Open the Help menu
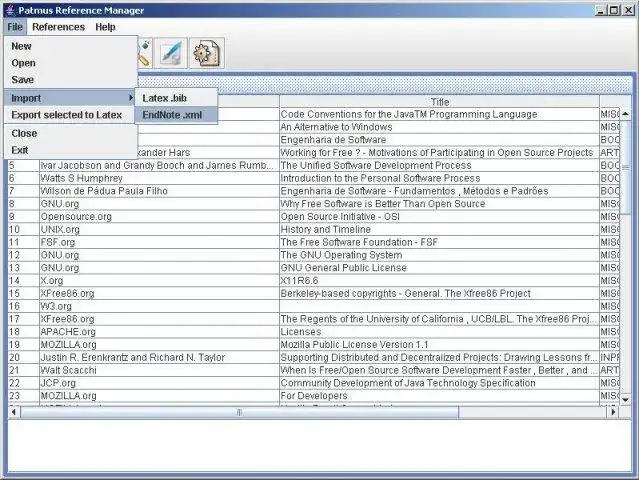639x480 pixels. point(105,27)
